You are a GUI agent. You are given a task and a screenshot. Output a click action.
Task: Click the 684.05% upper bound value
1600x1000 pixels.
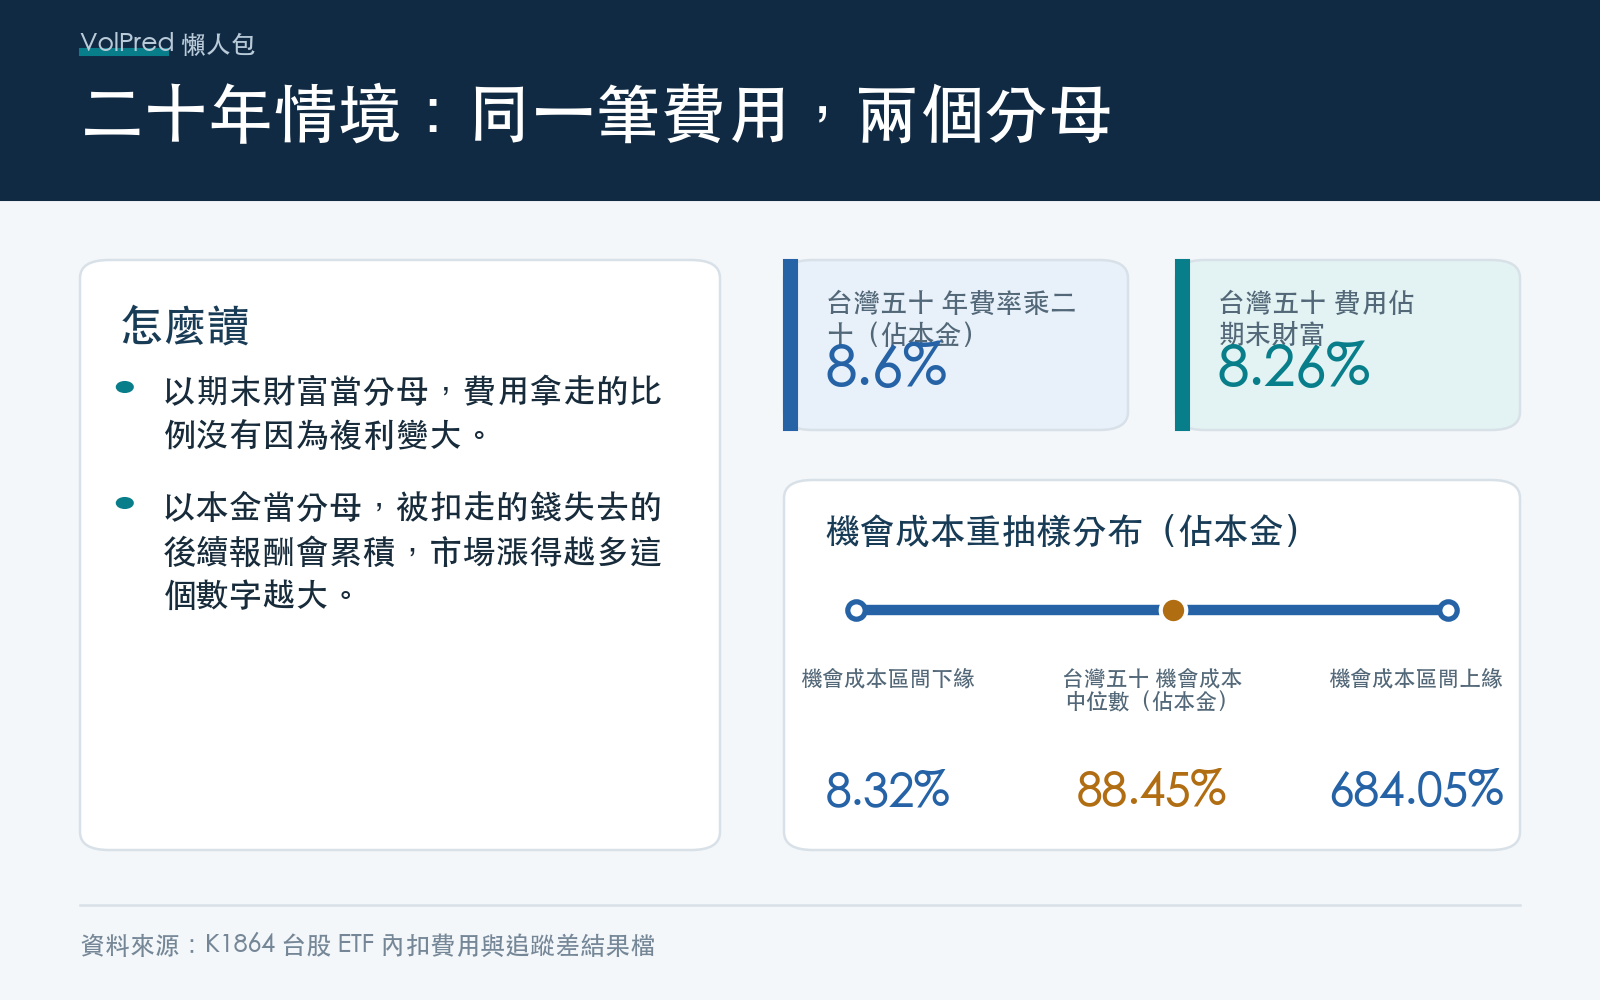click(1416, 790)
